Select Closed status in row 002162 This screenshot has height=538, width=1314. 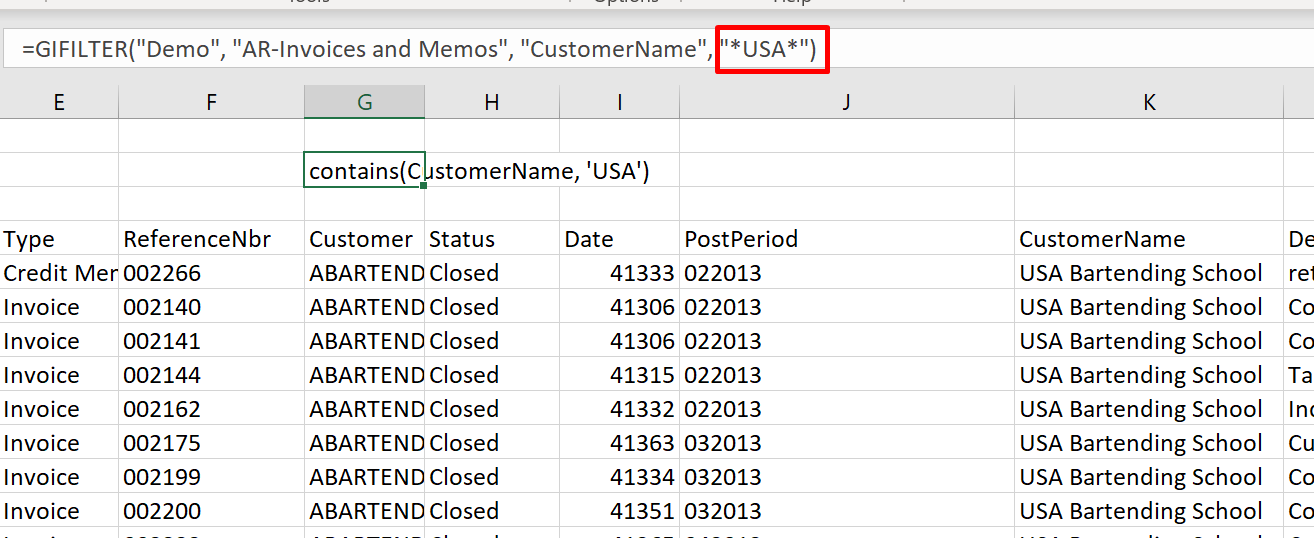(x=492, y=409)
